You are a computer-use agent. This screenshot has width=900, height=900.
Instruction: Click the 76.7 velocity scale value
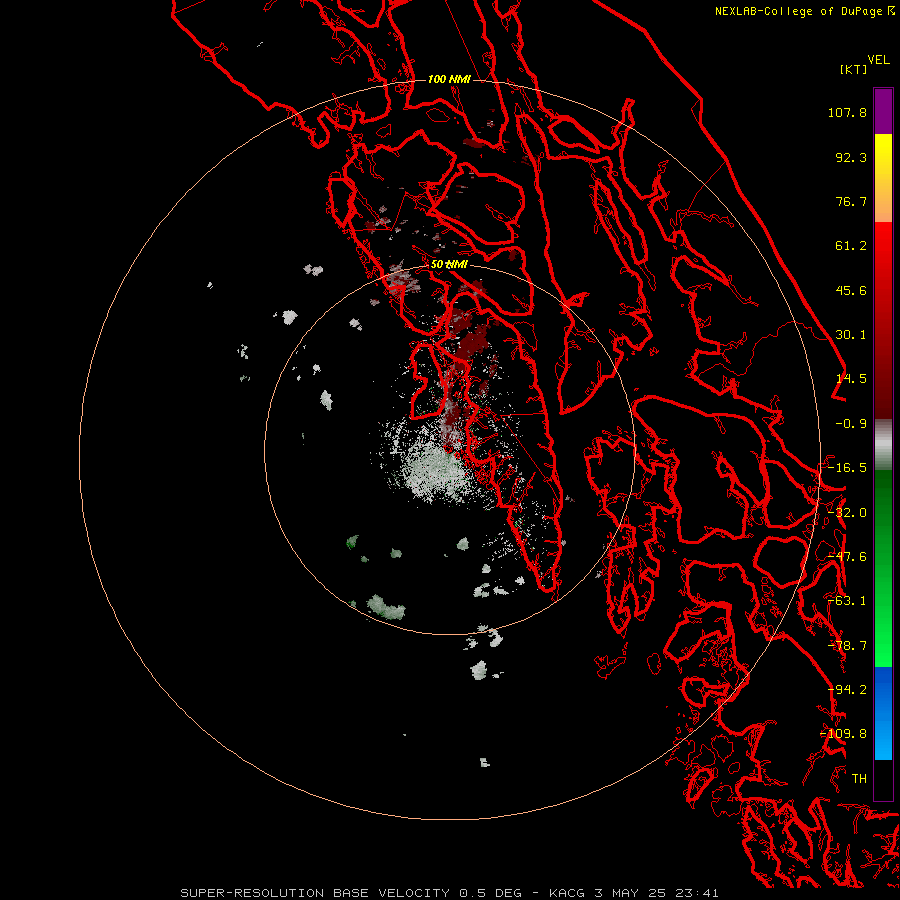[x=851, y=201]
